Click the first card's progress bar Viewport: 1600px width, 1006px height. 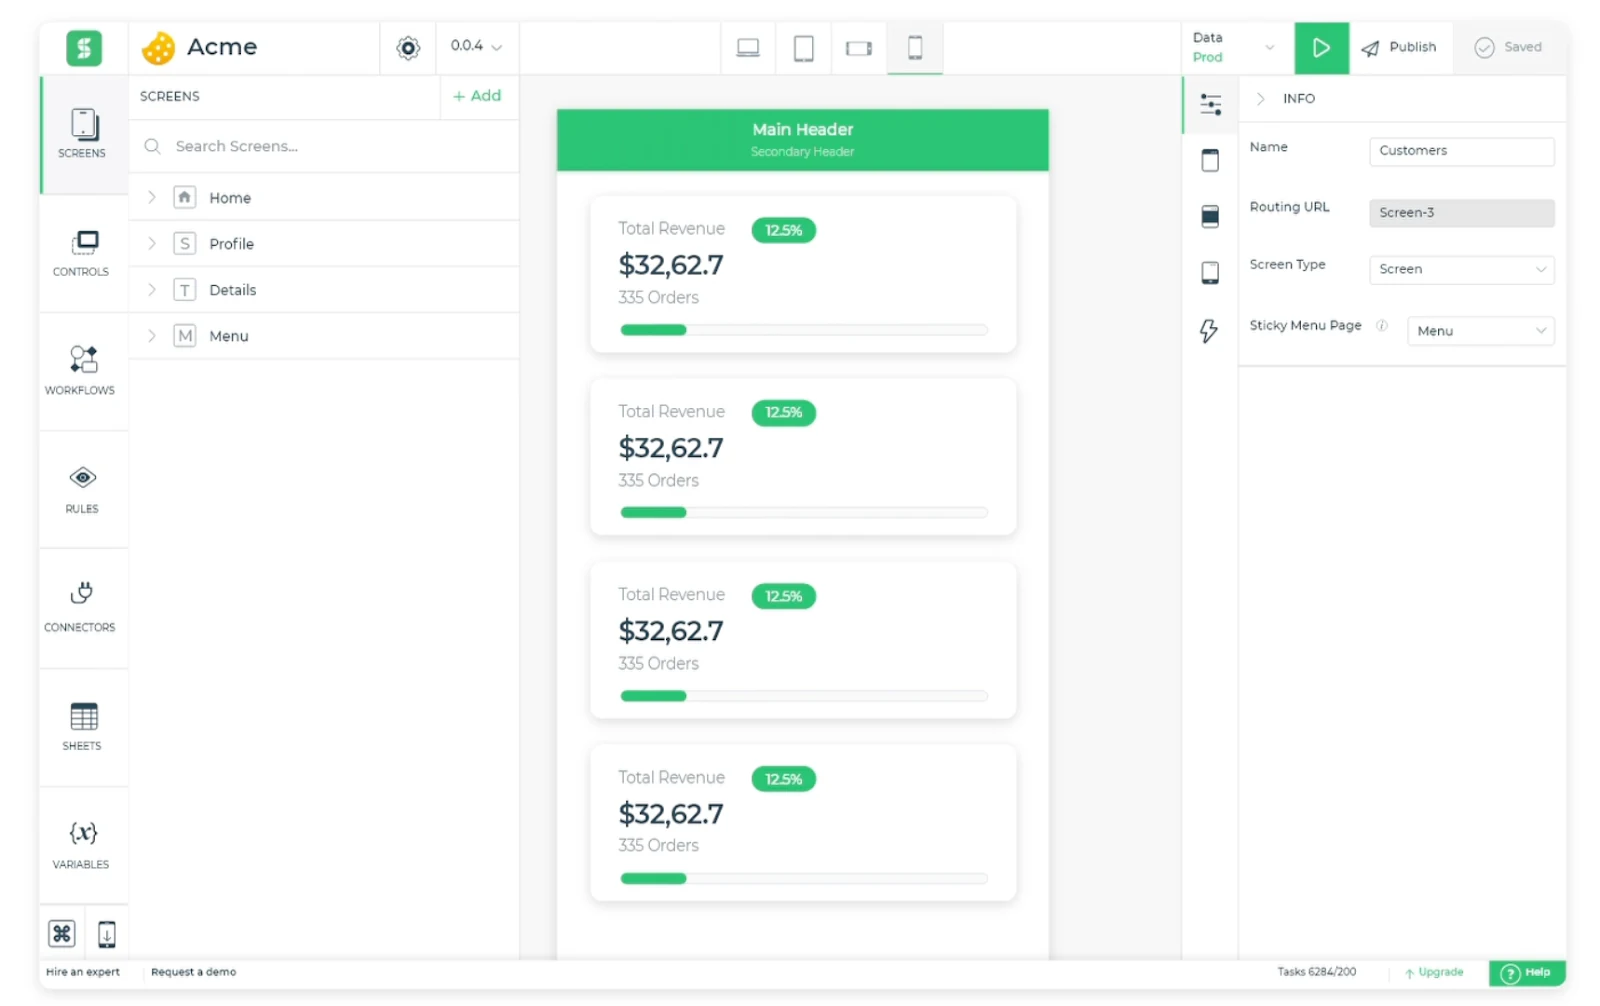(803, 330)
